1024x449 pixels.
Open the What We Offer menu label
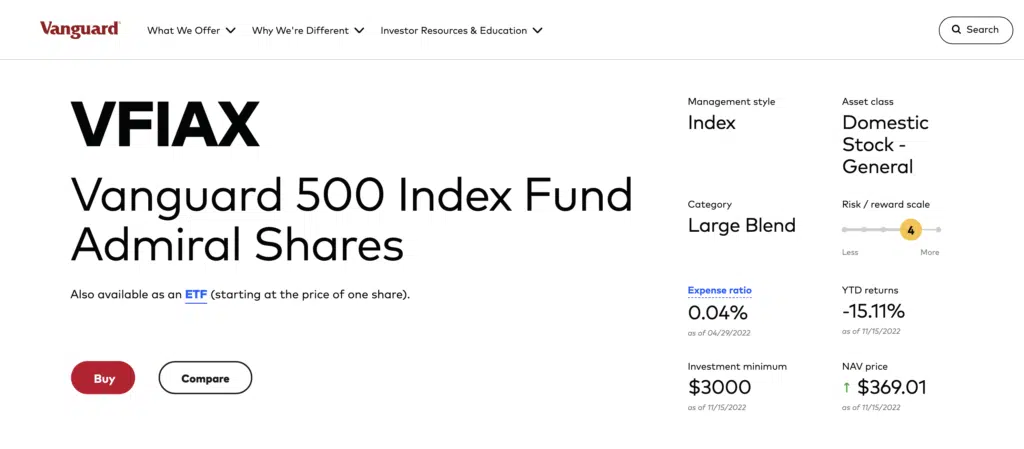tap(183, 31)
